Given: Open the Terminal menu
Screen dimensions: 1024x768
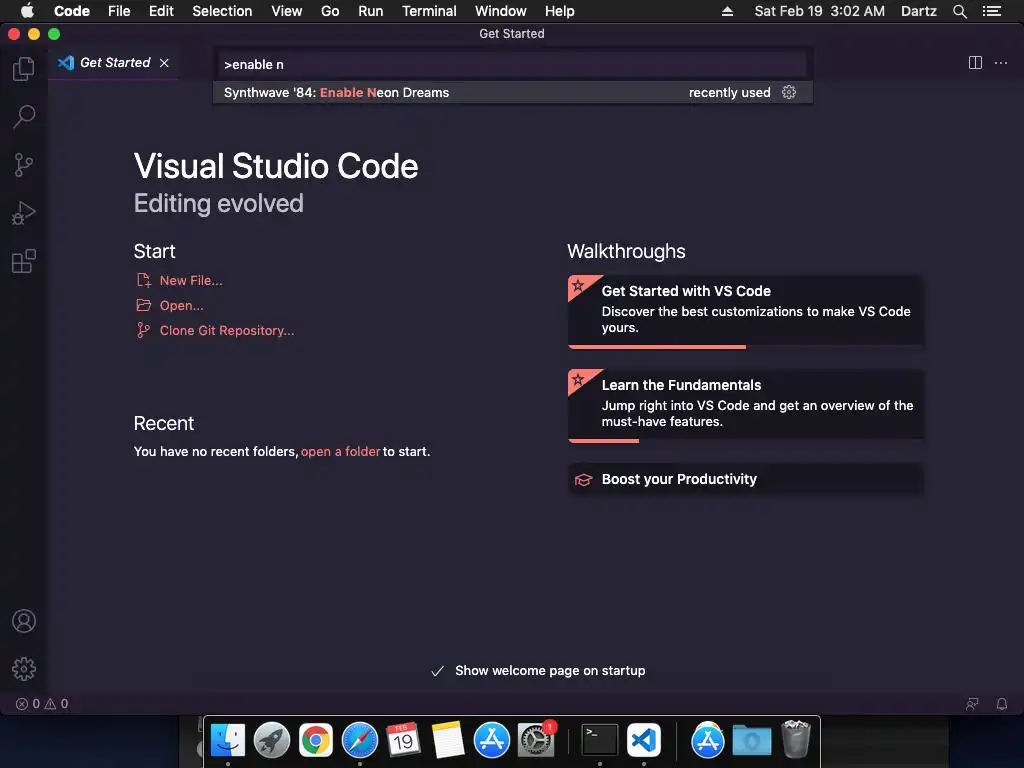Looking at the screenshot, I should [x=429, y=11].
